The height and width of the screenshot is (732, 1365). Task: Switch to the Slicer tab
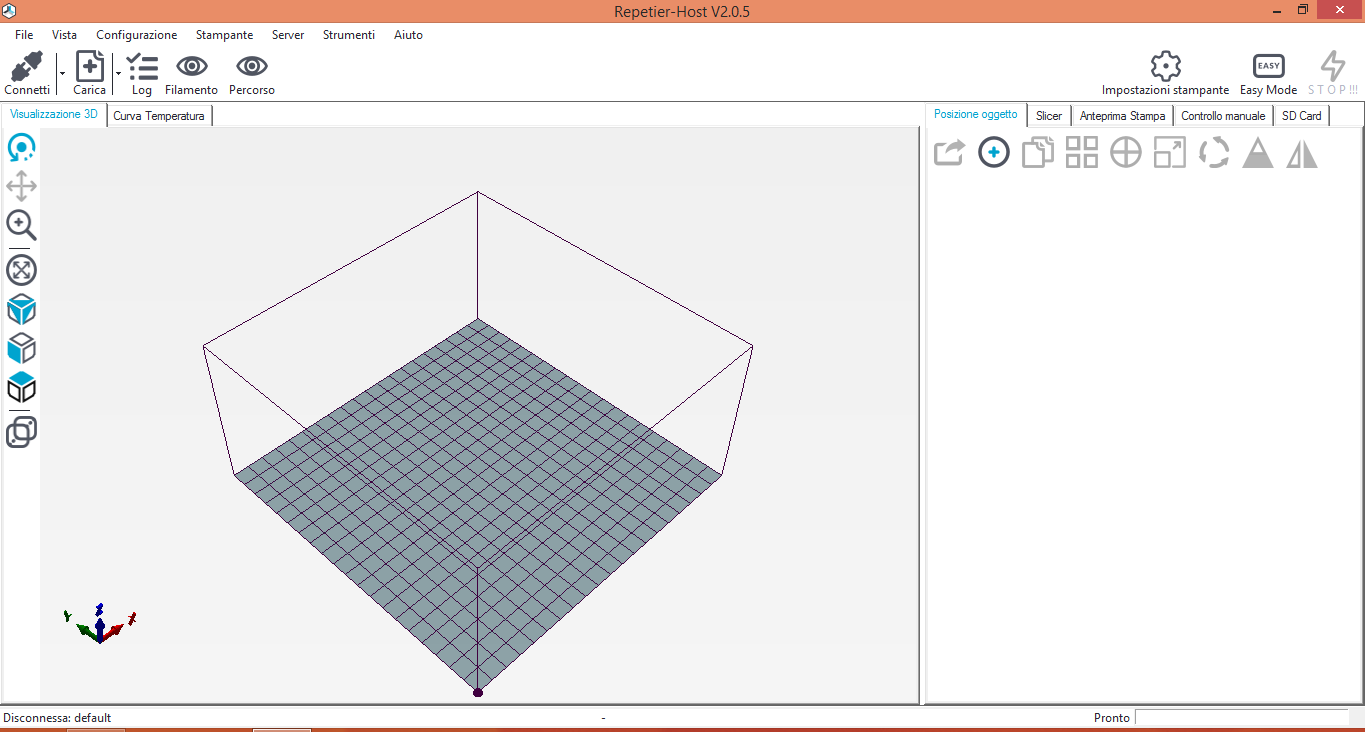click(x=1049, y=116)
